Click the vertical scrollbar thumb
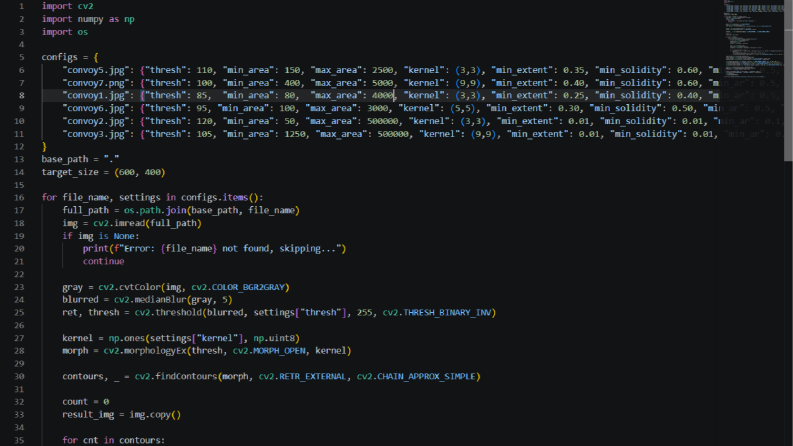793x446 pixels. (x=788, y=81)
